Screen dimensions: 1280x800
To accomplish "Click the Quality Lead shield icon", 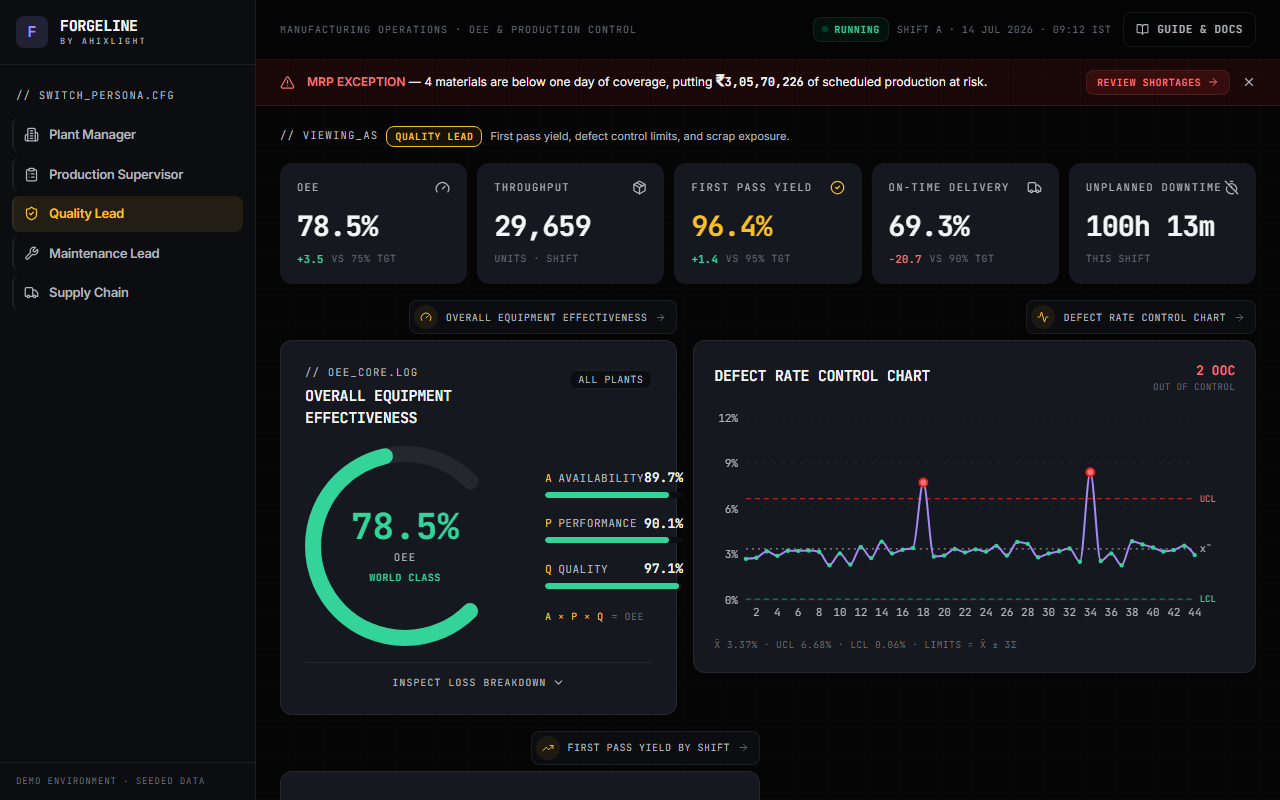I will coord(31,213).
